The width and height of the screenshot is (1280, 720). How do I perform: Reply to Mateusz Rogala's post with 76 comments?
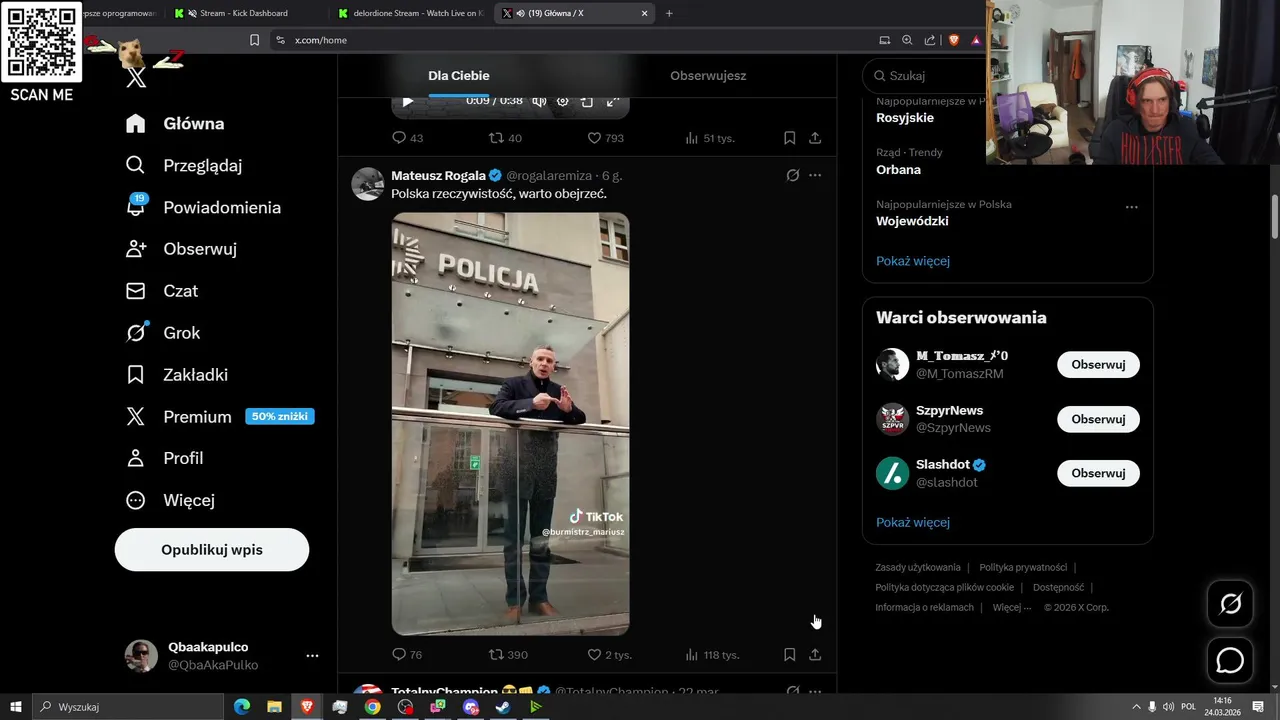coord(407,655)
